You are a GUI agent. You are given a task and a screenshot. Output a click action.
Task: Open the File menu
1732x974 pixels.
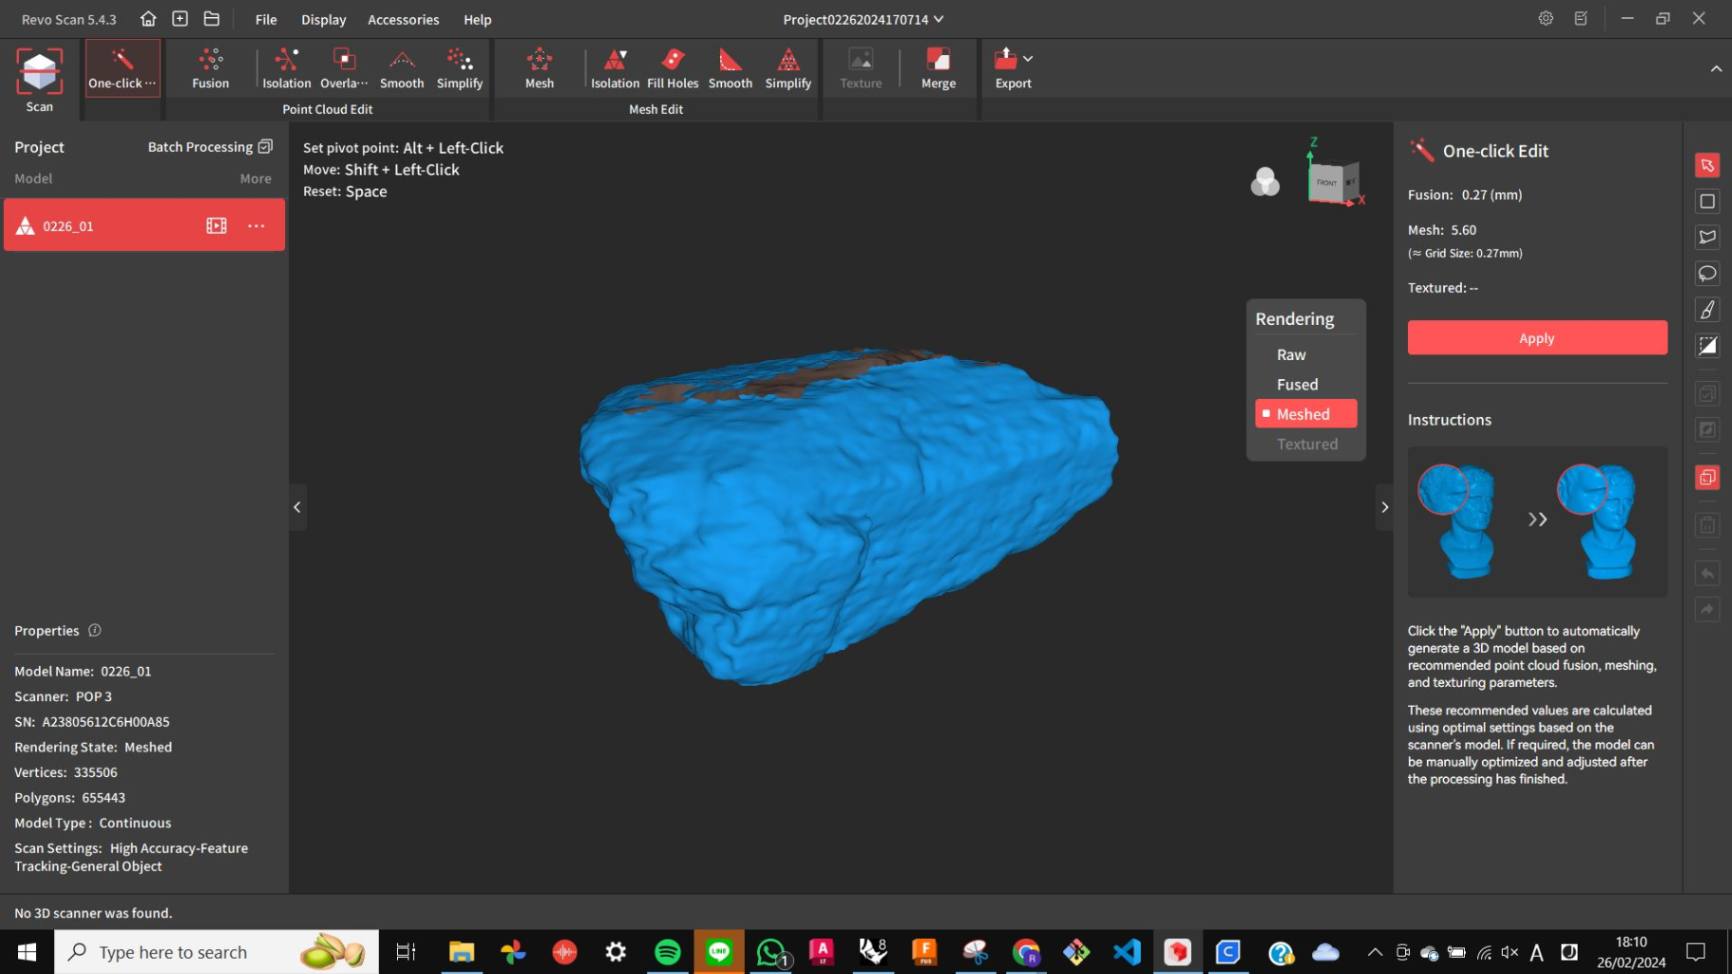click(x=266, y=19)
